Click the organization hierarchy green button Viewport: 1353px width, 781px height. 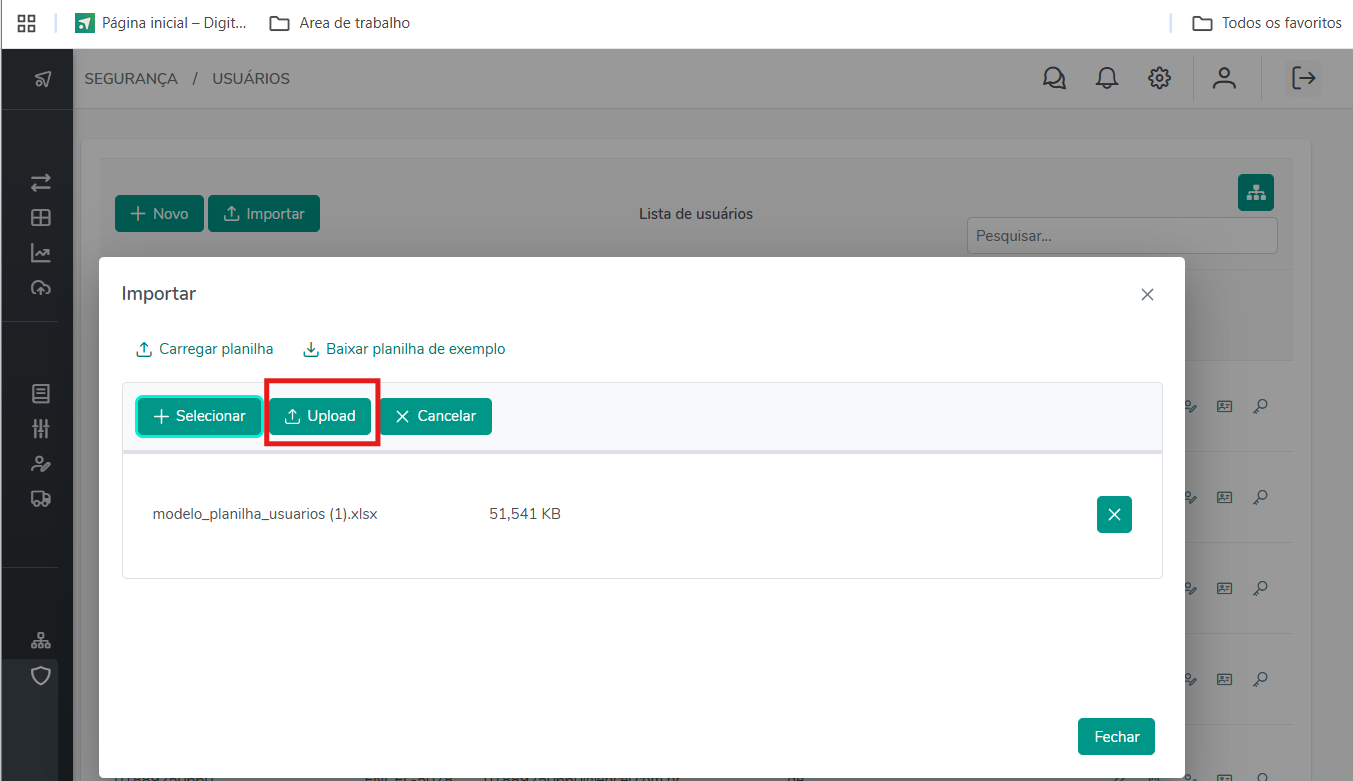[1255, 192]
